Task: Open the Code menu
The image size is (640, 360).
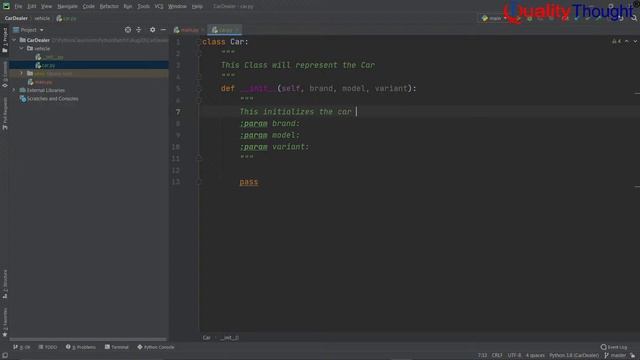Action: click(88, 7)
